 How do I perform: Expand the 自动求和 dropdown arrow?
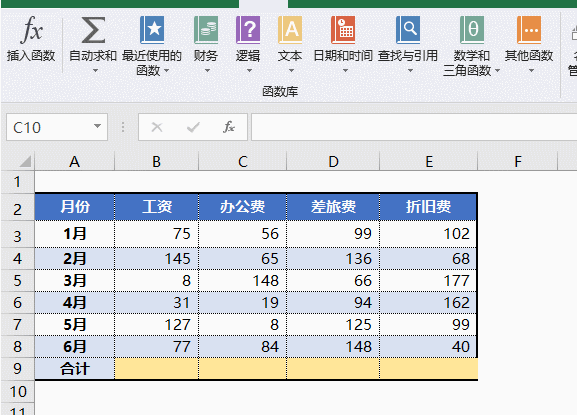click(x=96, y=70)
